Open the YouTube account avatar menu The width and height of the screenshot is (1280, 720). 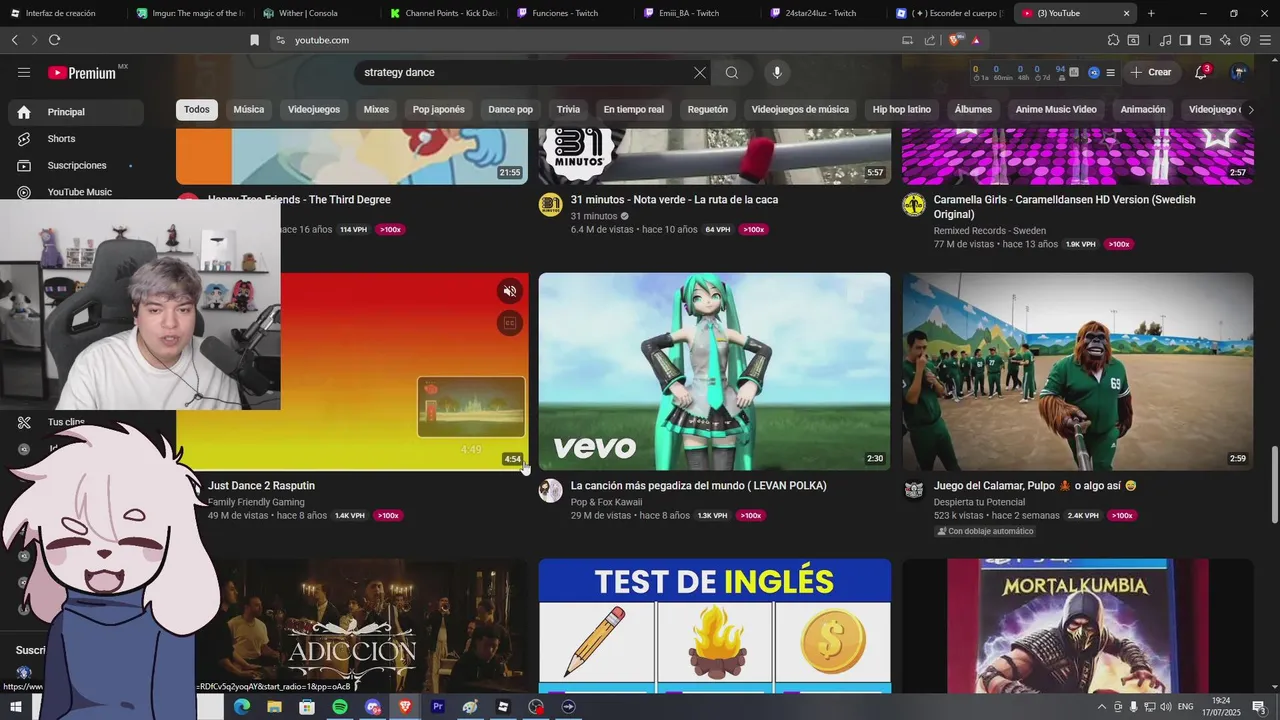click(x=1239, y=72)
